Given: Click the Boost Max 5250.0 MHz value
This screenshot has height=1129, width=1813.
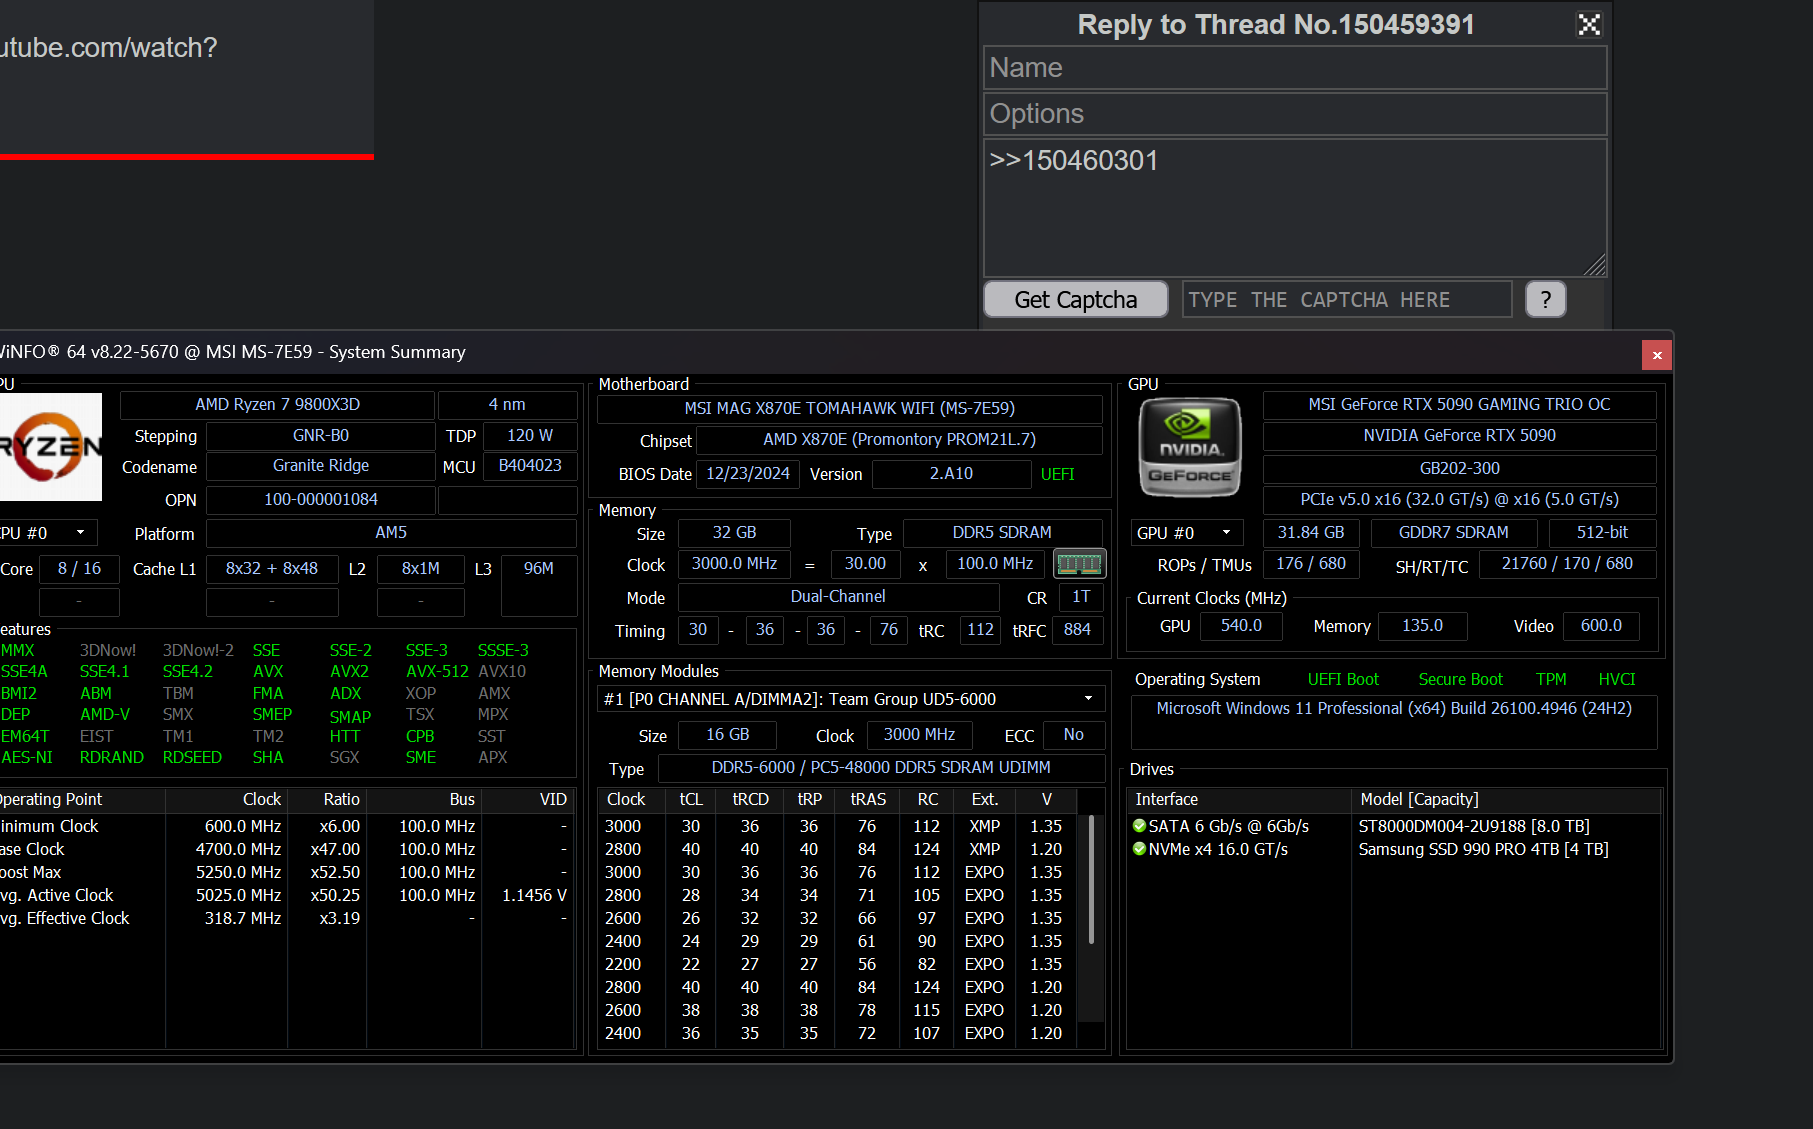Looking at the screenshot, I should 238,873.
